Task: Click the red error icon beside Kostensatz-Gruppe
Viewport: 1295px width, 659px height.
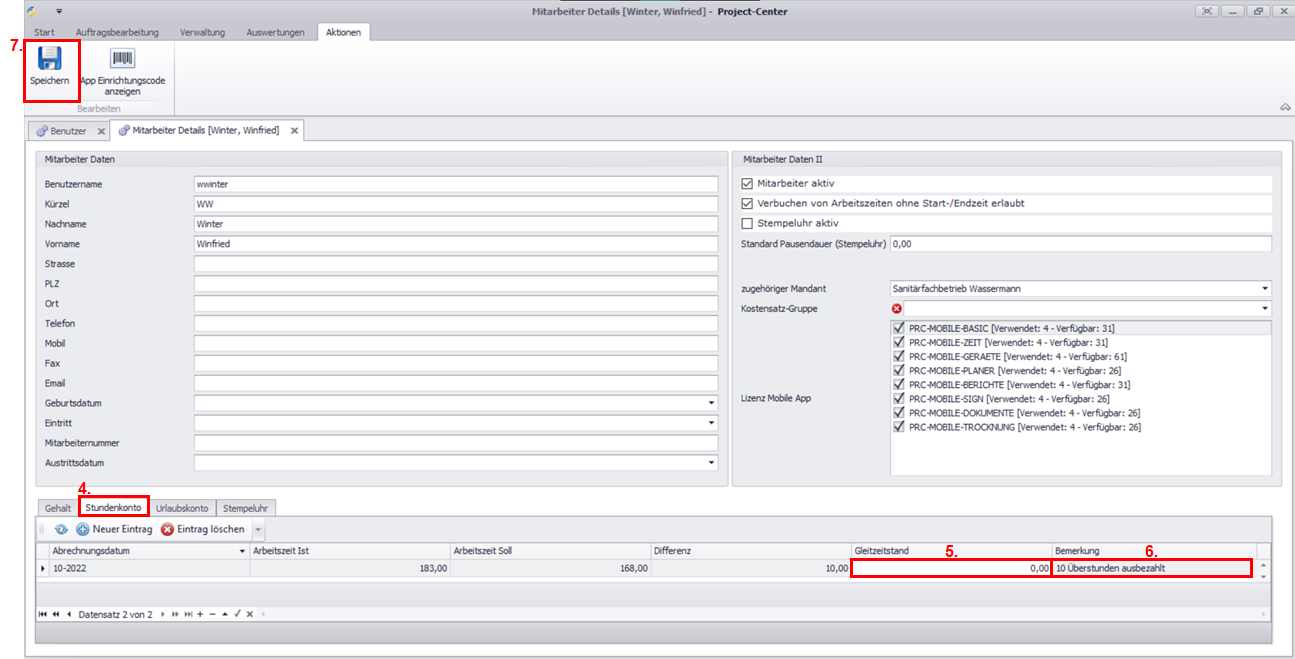Action: (x=896, y=309)
